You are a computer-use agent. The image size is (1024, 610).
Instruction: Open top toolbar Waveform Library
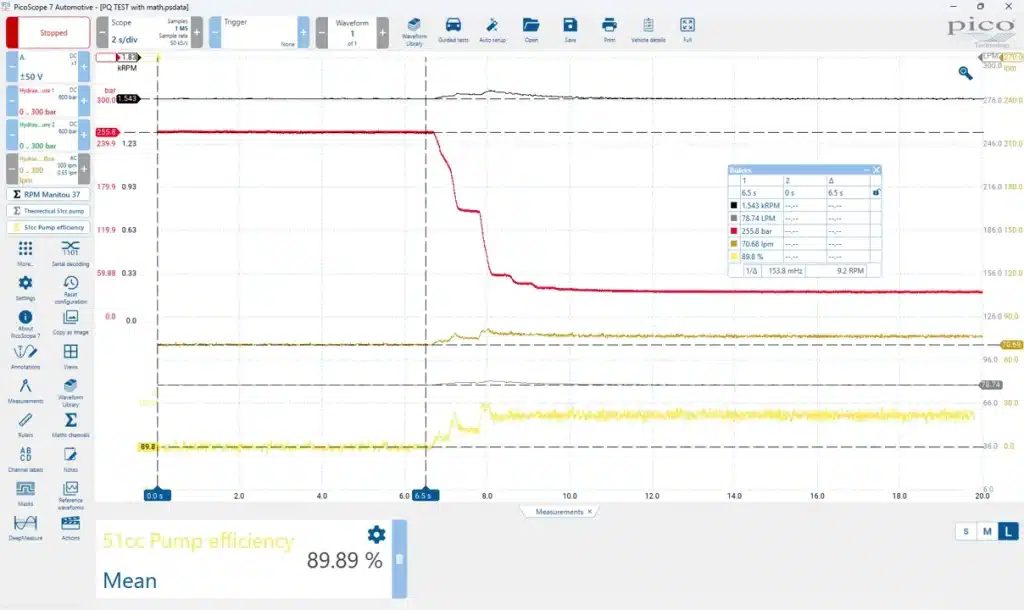point(414,31)
